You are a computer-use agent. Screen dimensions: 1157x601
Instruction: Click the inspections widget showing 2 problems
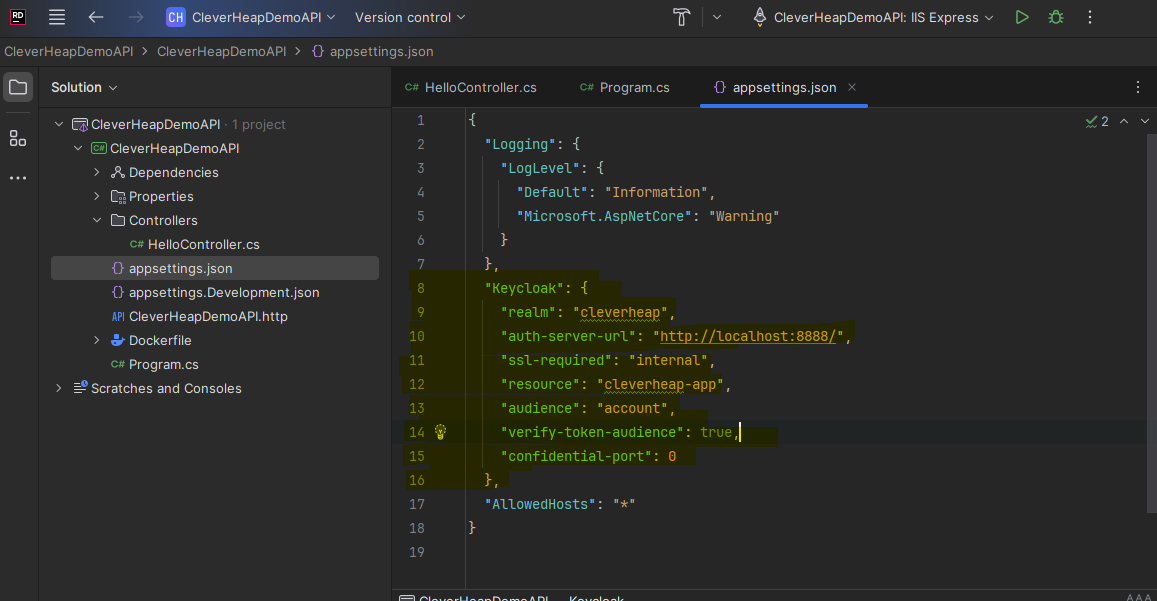(1097, 120)
